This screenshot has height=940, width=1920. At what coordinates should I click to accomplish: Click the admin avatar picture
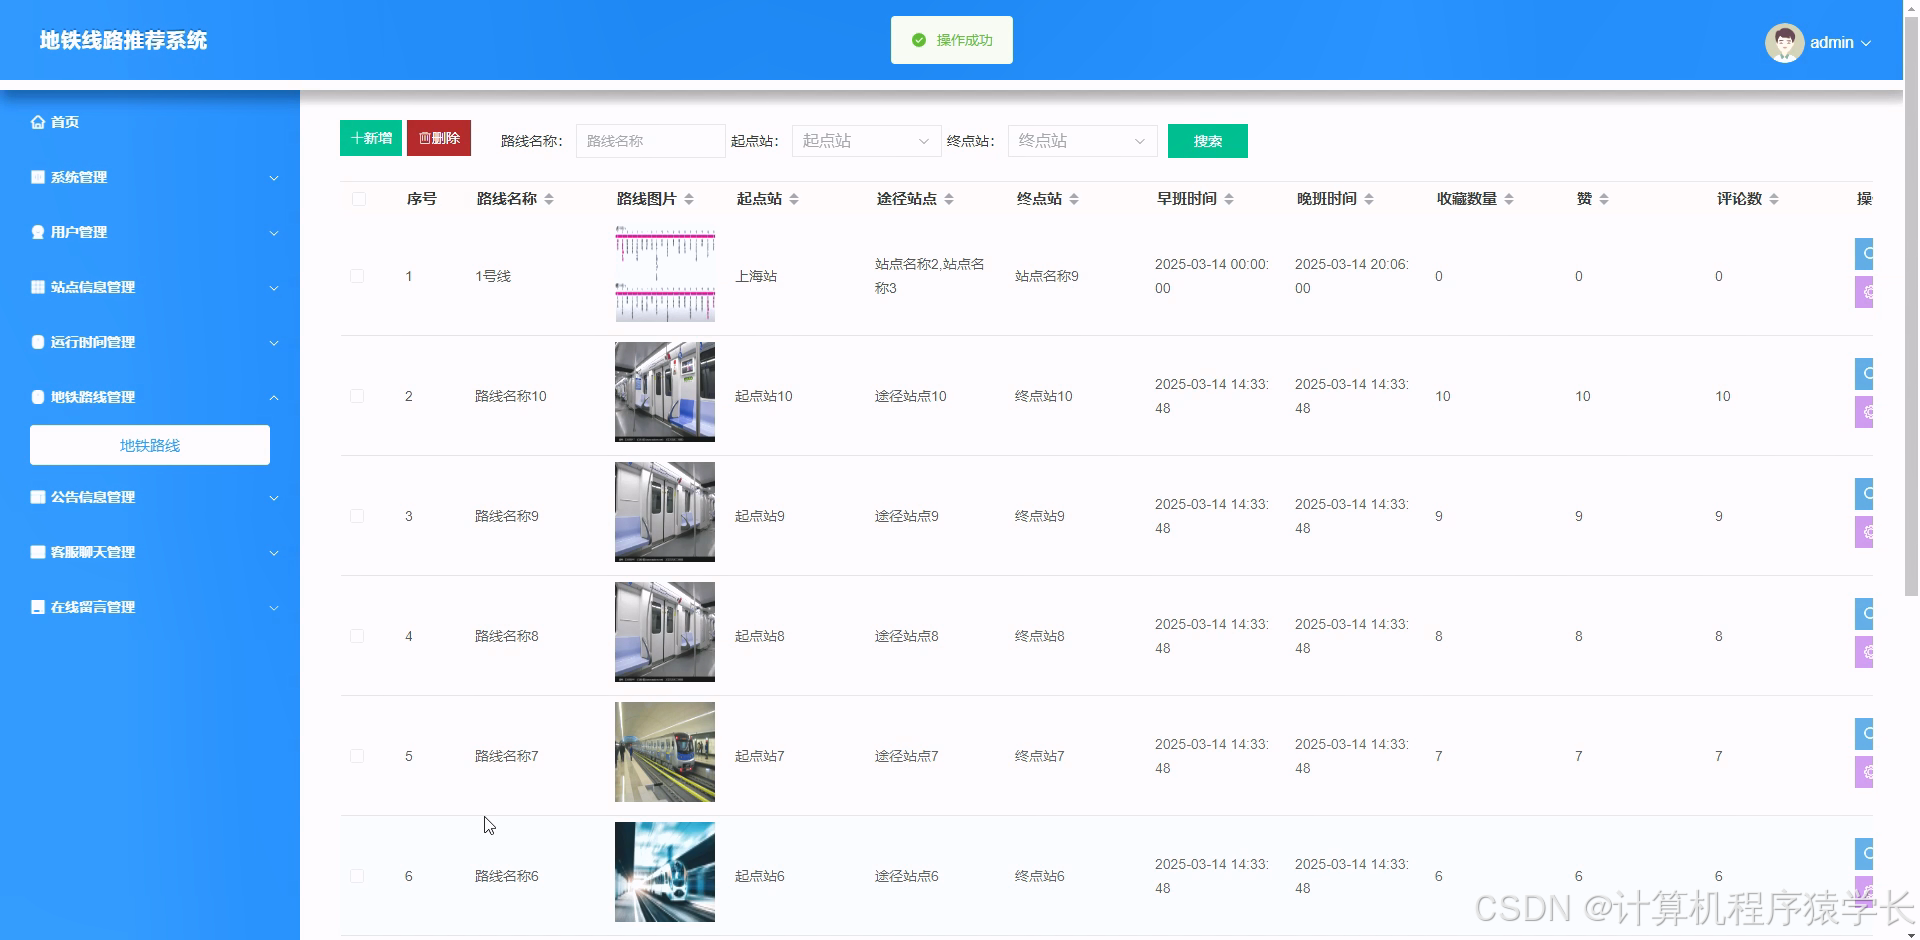coord(1784,42)
